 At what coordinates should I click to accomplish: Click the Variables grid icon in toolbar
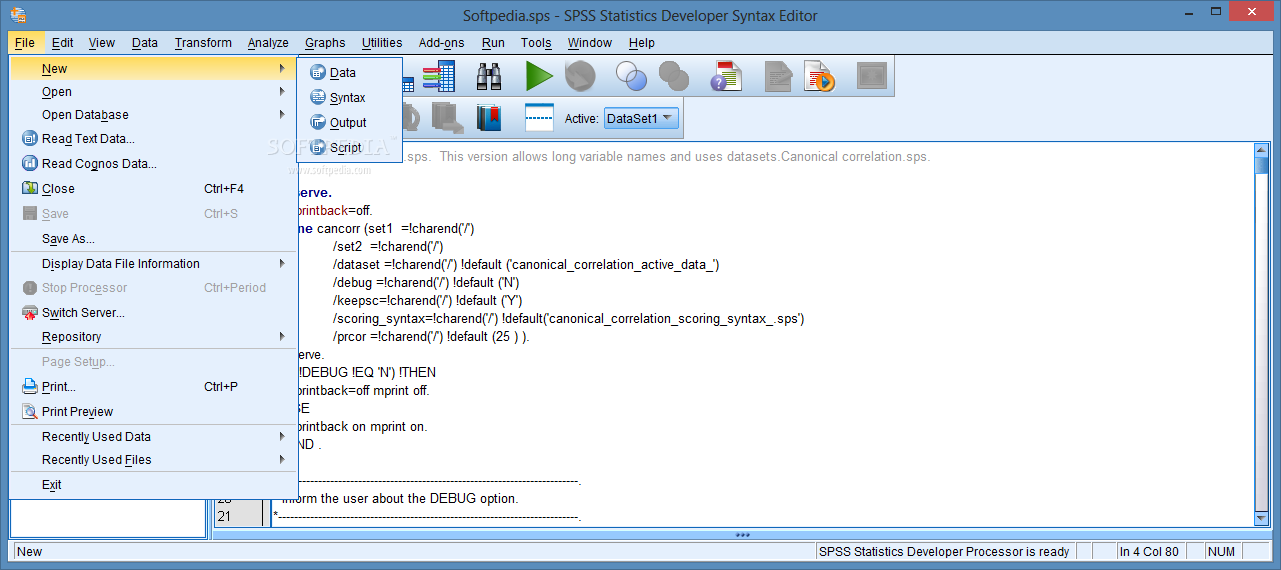(438, 76)
